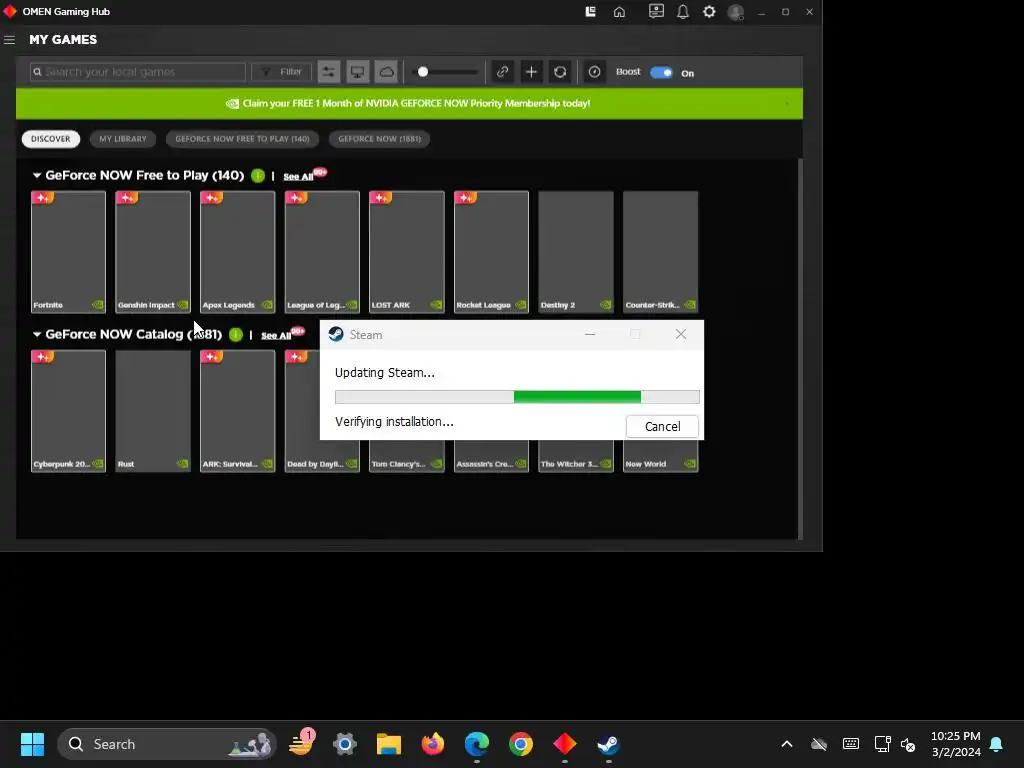Click See All for GeForce NOW Catalog
Viewport: 1024px width, 768px height.
[276, 336]
